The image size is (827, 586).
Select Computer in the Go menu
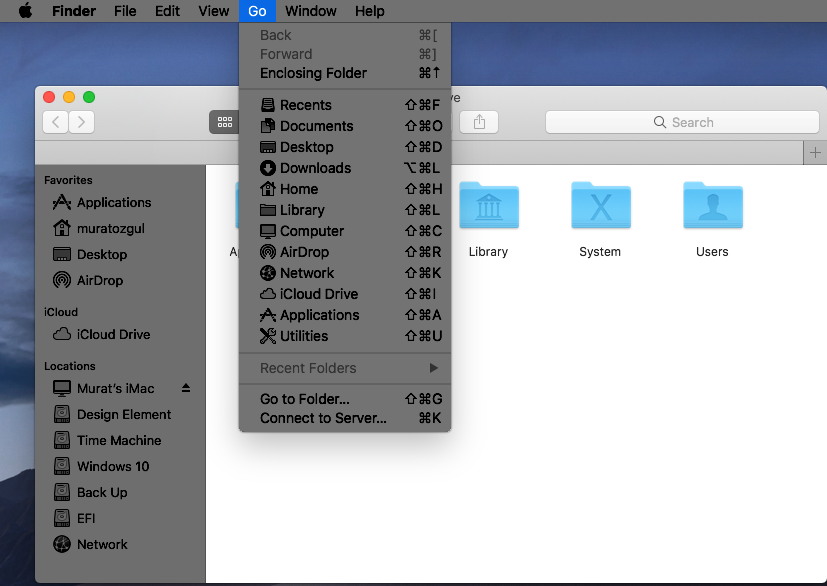pyautogui.click(x=345, y=231)
